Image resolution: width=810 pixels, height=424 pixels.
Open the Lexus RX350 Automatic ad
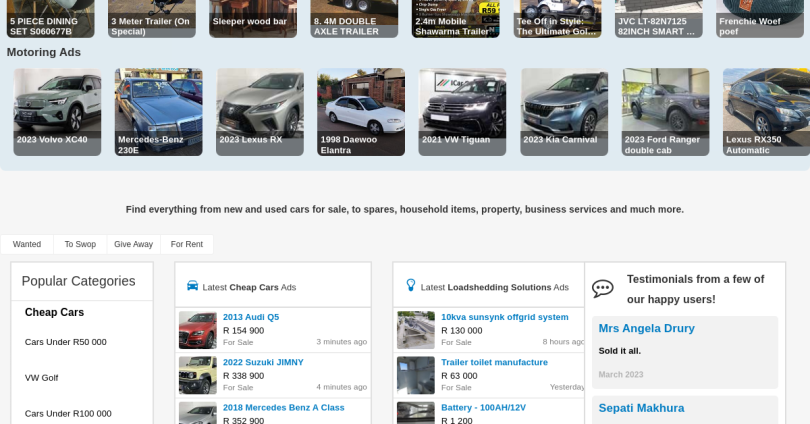click(767, 112)
